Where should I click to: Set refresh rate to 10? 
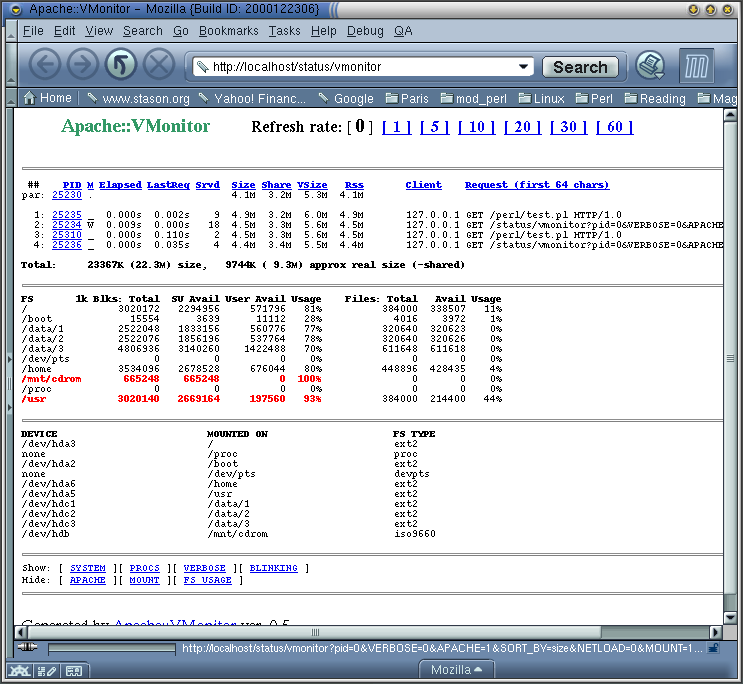[476, 127]
